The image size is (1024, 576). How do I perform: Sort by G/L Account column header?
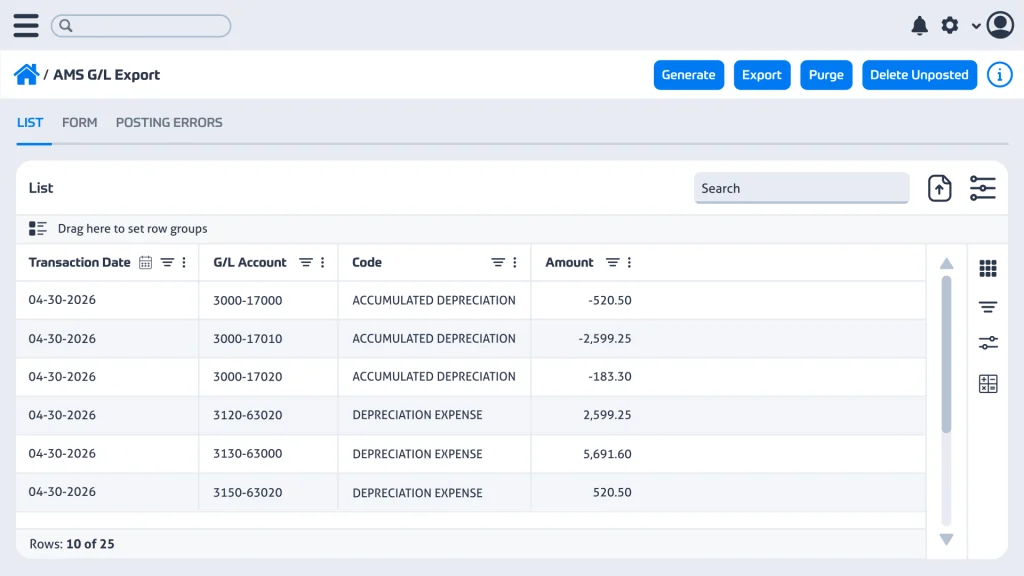coord(249,263)
